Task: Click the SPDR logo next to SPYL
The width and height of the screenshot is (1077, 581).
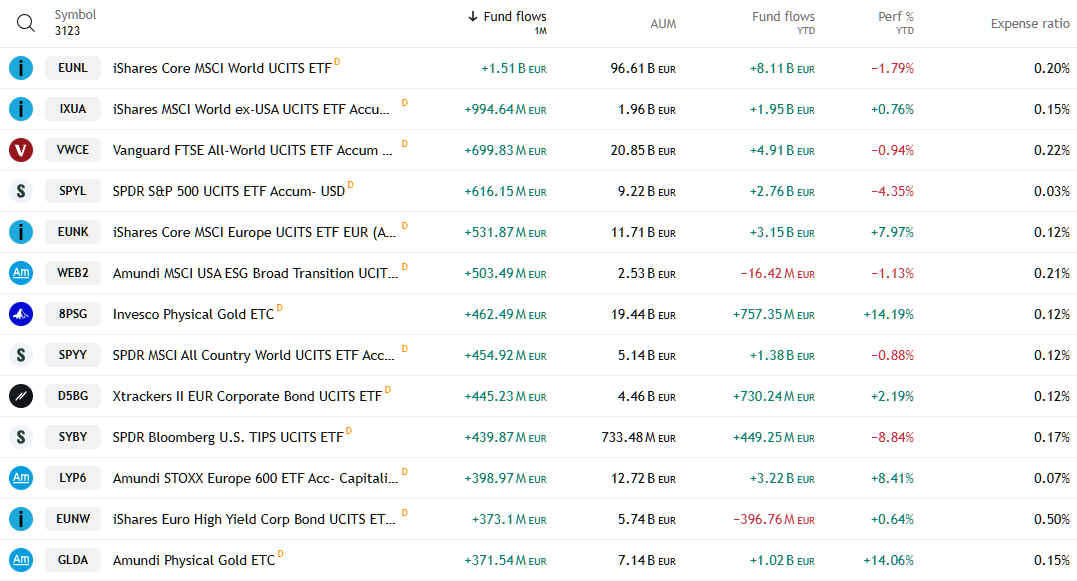Action: [x=20, y=191]
